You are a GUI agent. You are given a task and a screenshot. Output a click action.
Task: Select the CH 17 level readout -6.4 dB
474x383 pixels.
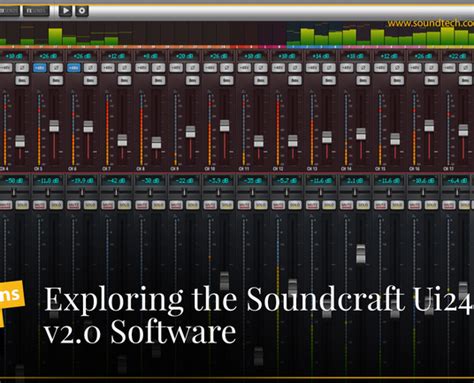tap(457, 181)
